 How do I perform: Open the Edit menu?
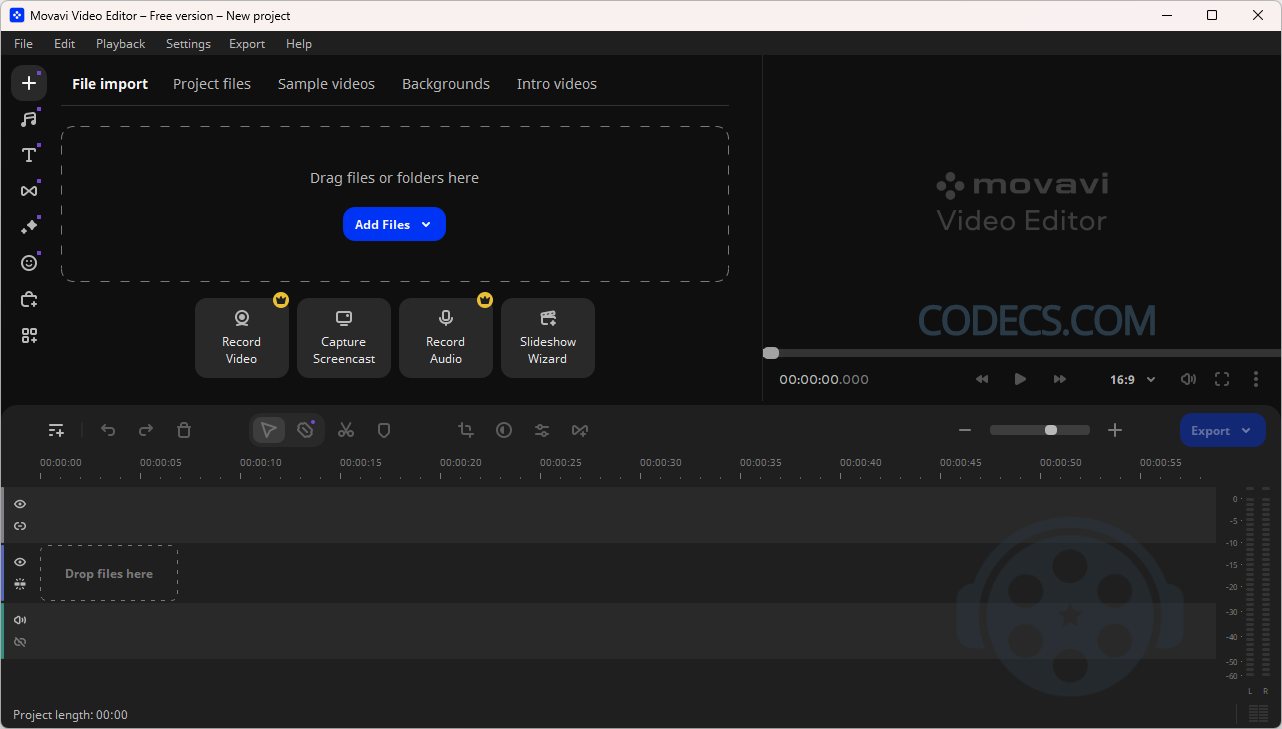point(65,44)
